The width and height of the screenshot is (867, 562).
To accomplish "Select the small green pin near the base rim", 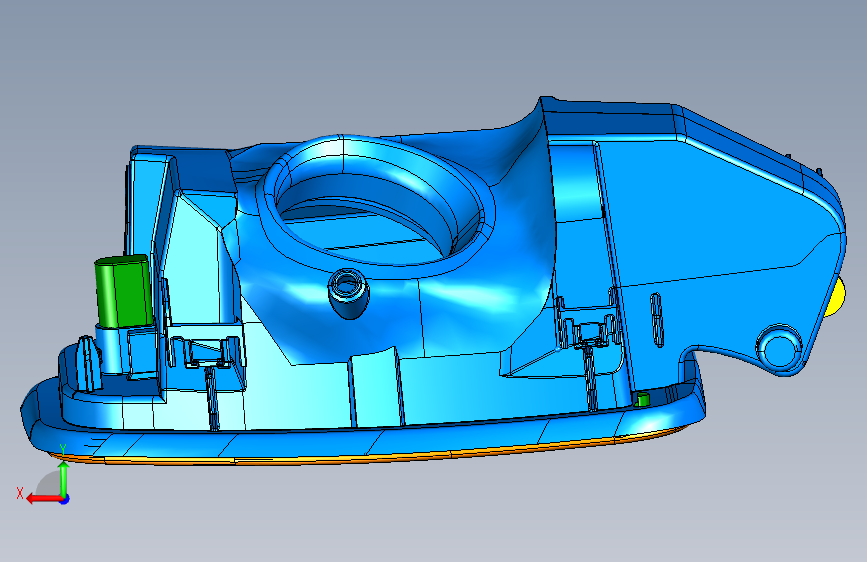I will tap(643, 399).
